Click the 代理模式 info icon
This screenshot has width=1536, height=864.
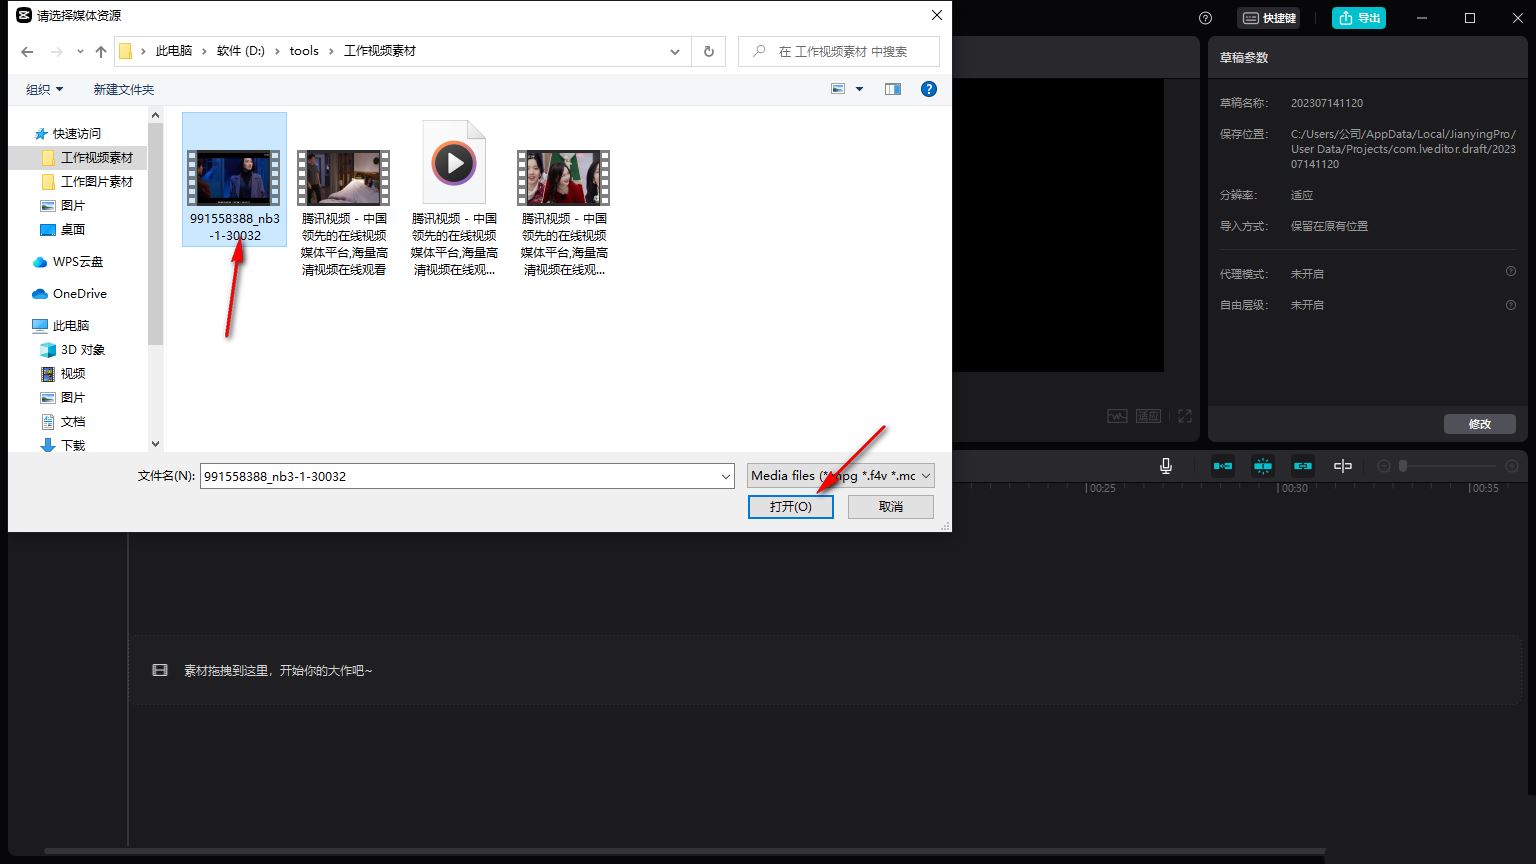tap(1511, 272)
